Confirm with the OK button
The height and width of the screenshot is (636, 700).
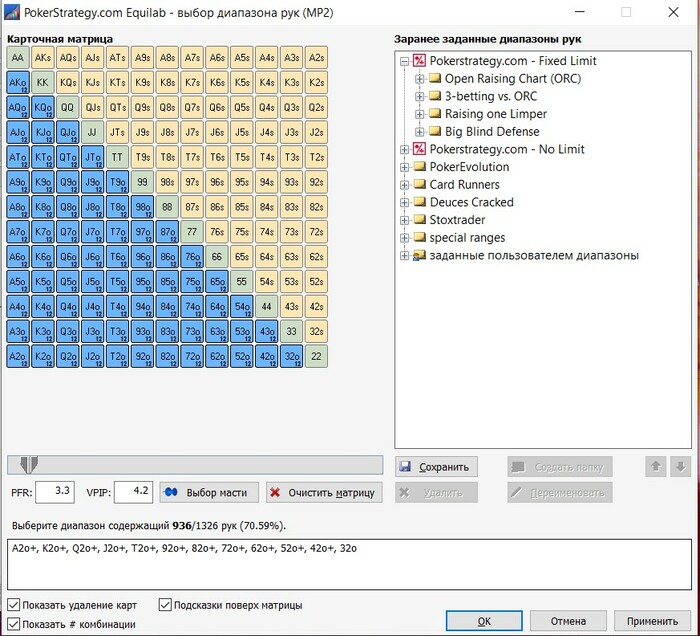point(484,621)
